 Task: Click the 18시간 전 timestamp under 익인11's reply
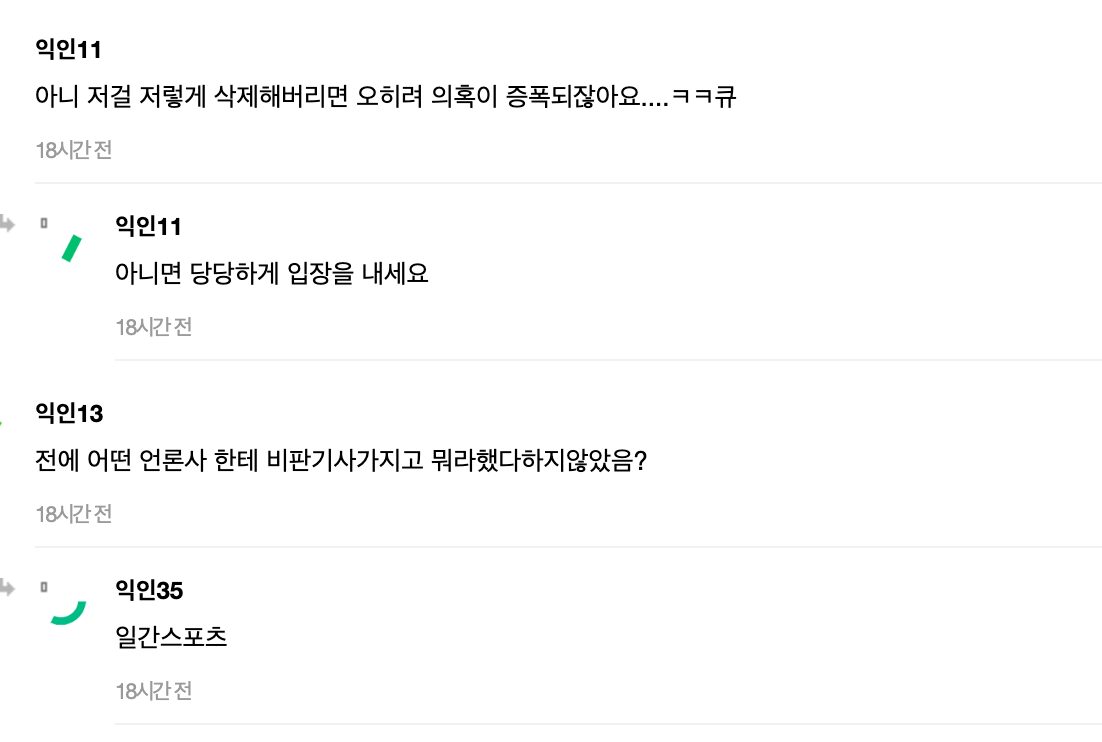154,326
